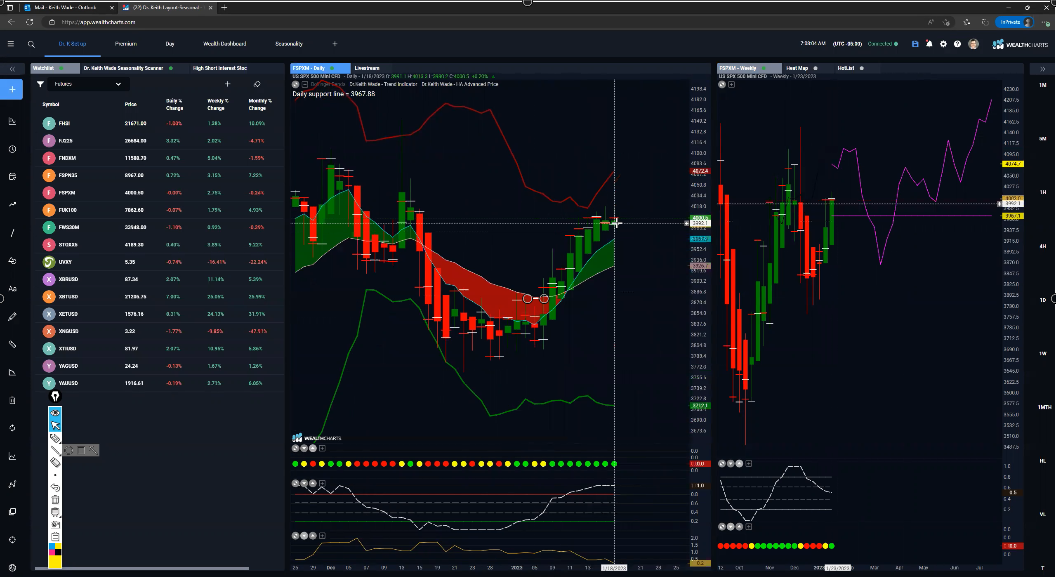This screenshot has width=1056, height=577.
Task: Open the High Short Interest Stocks tab
Action: pos(220,68)
